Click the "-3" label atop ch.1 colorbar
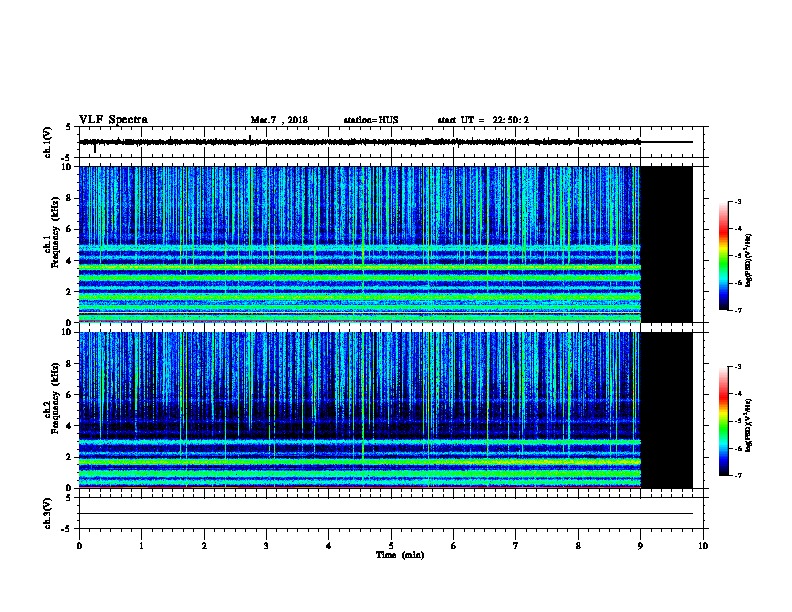 click(737, 201)
